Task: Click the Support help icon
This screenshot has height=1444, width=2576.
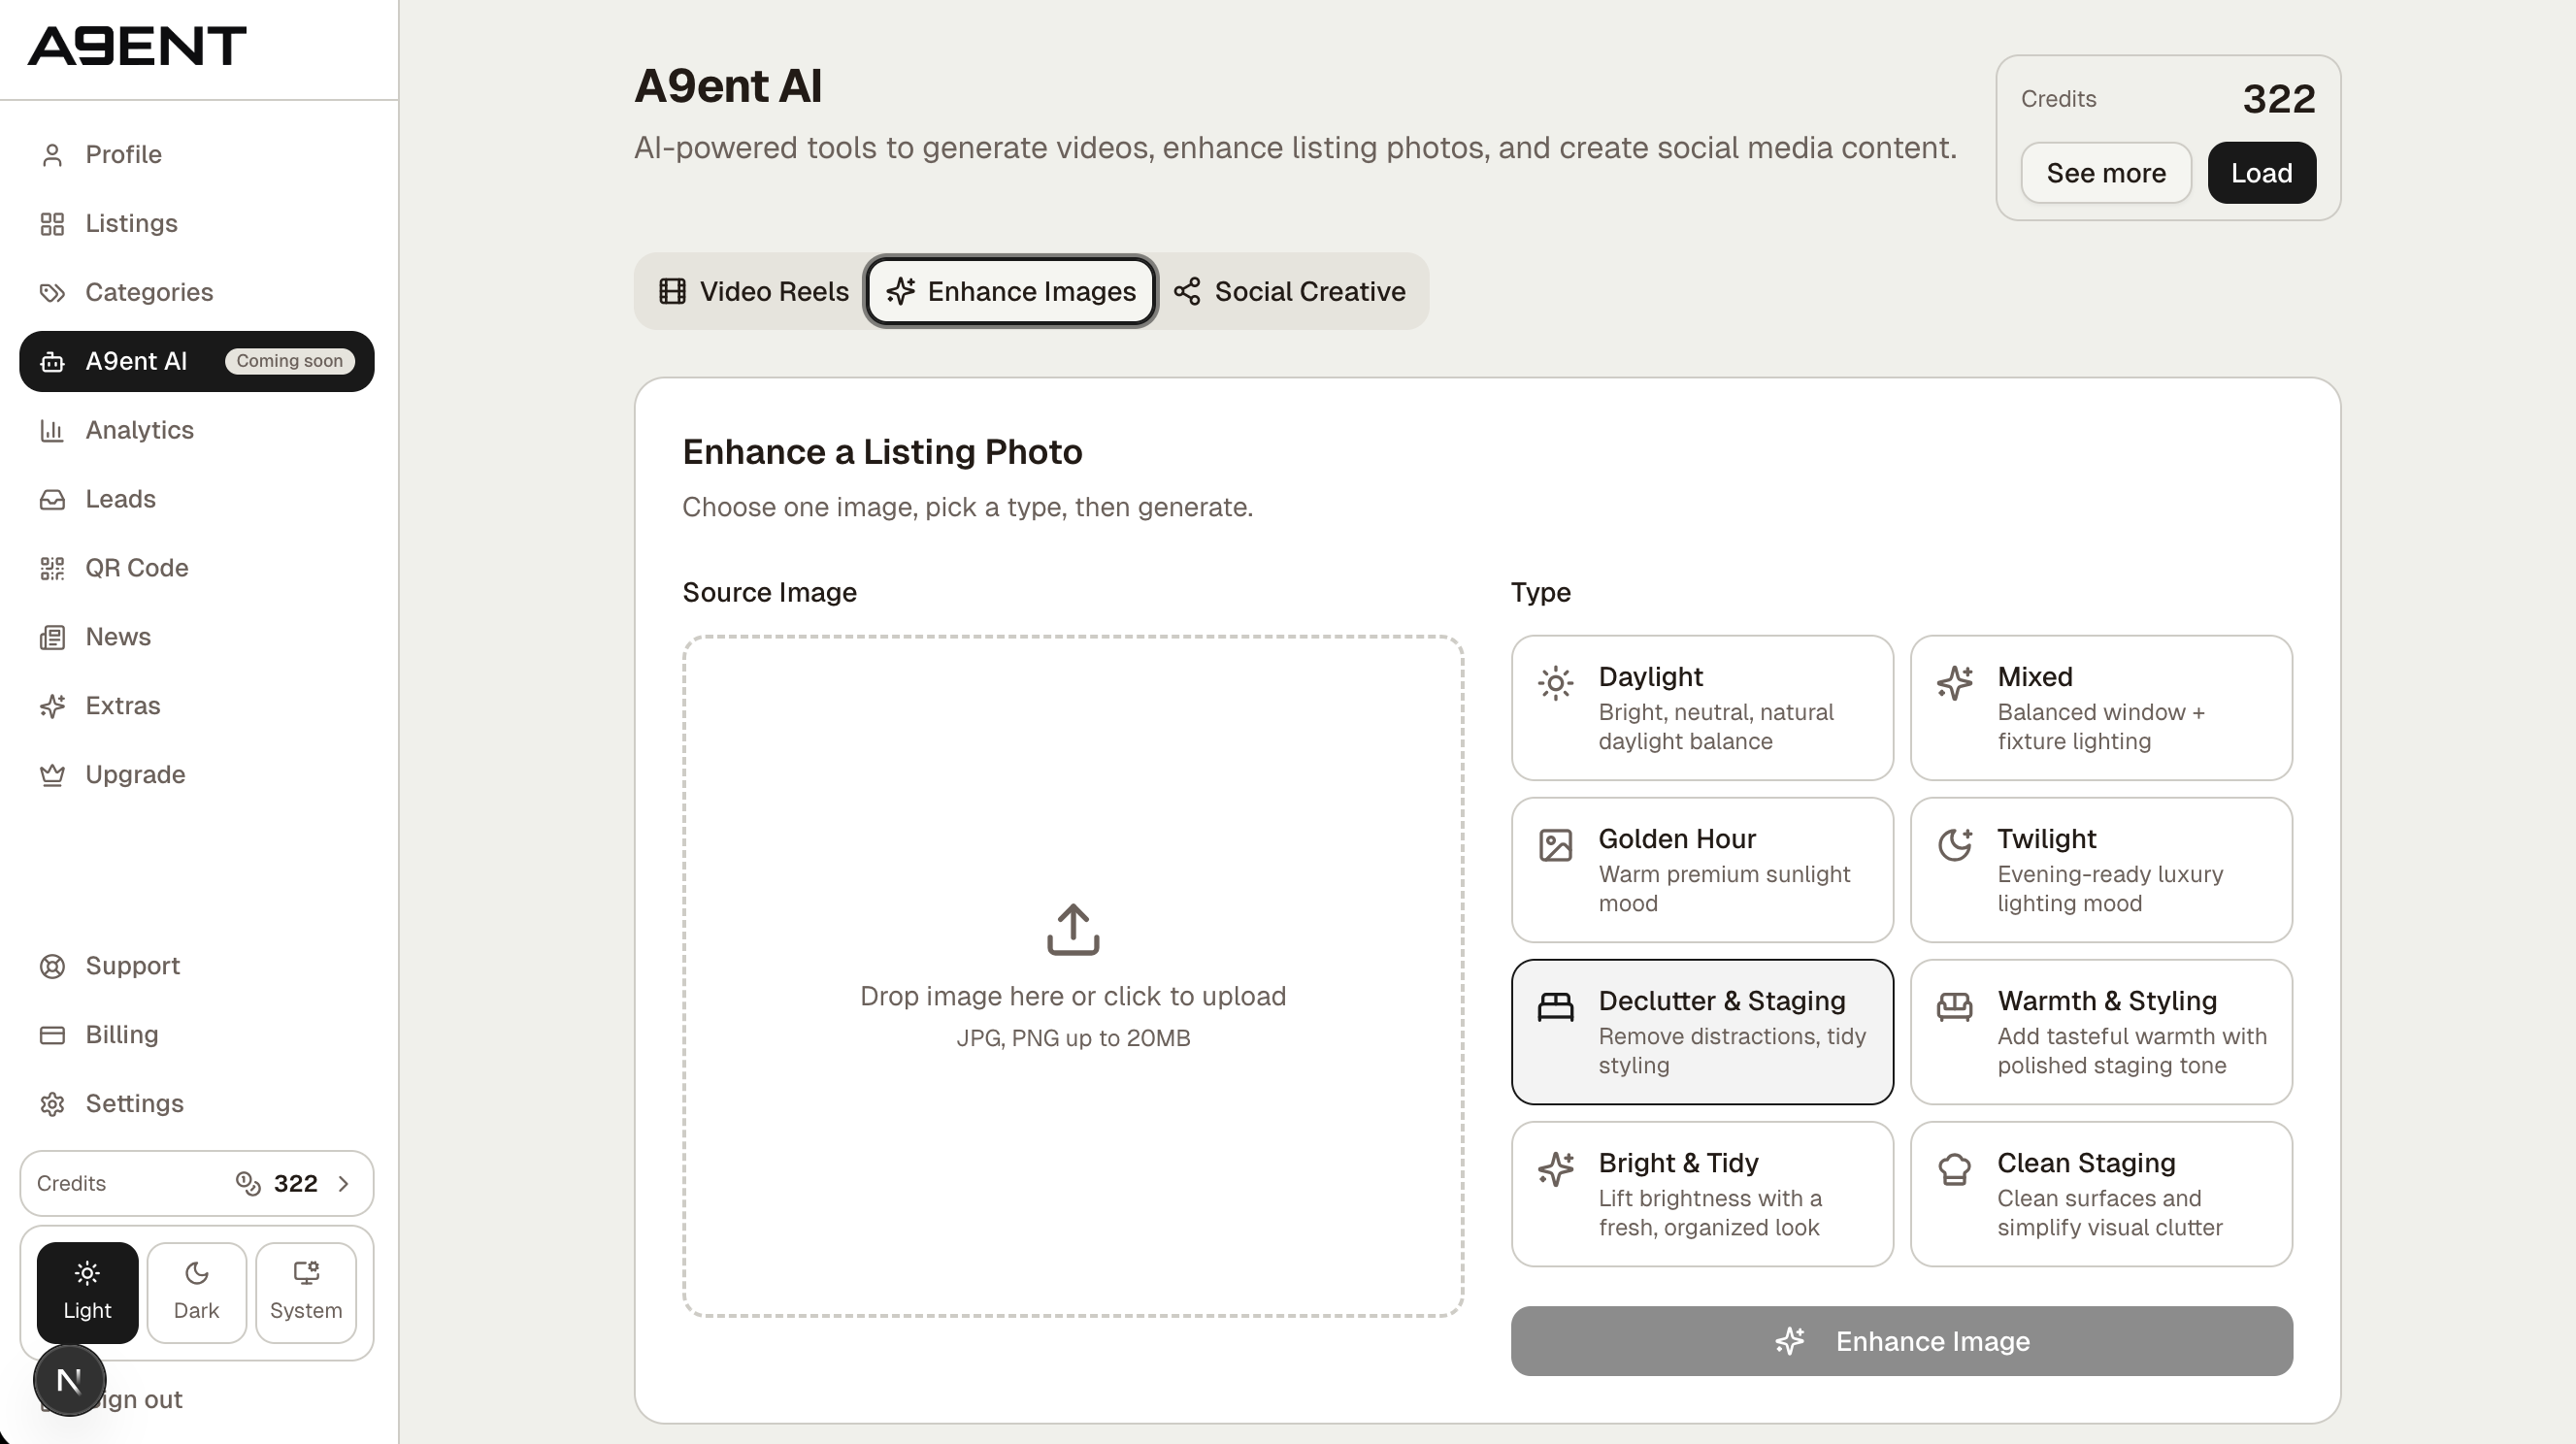Action: pyautogui.click(x=53, y=965)
